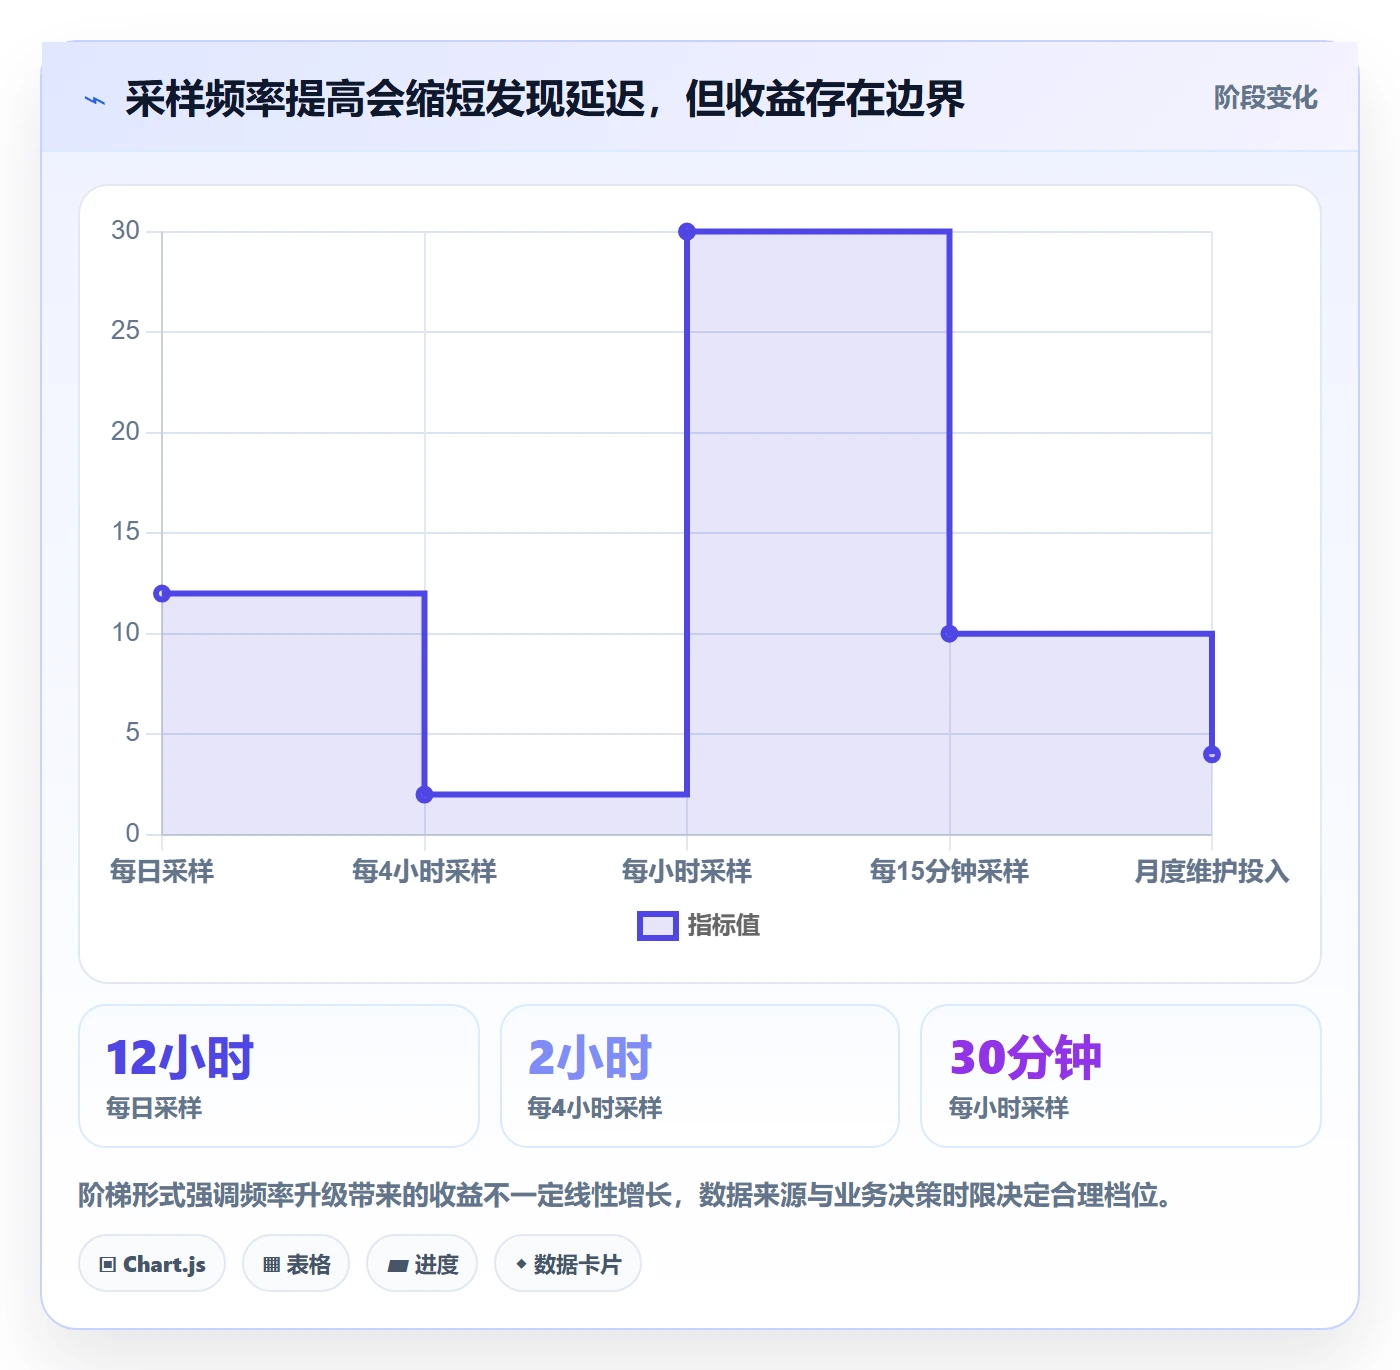Select the 每15分钟采样 data point at 10
1400x1370 pixels.
(x=950, y=634)
